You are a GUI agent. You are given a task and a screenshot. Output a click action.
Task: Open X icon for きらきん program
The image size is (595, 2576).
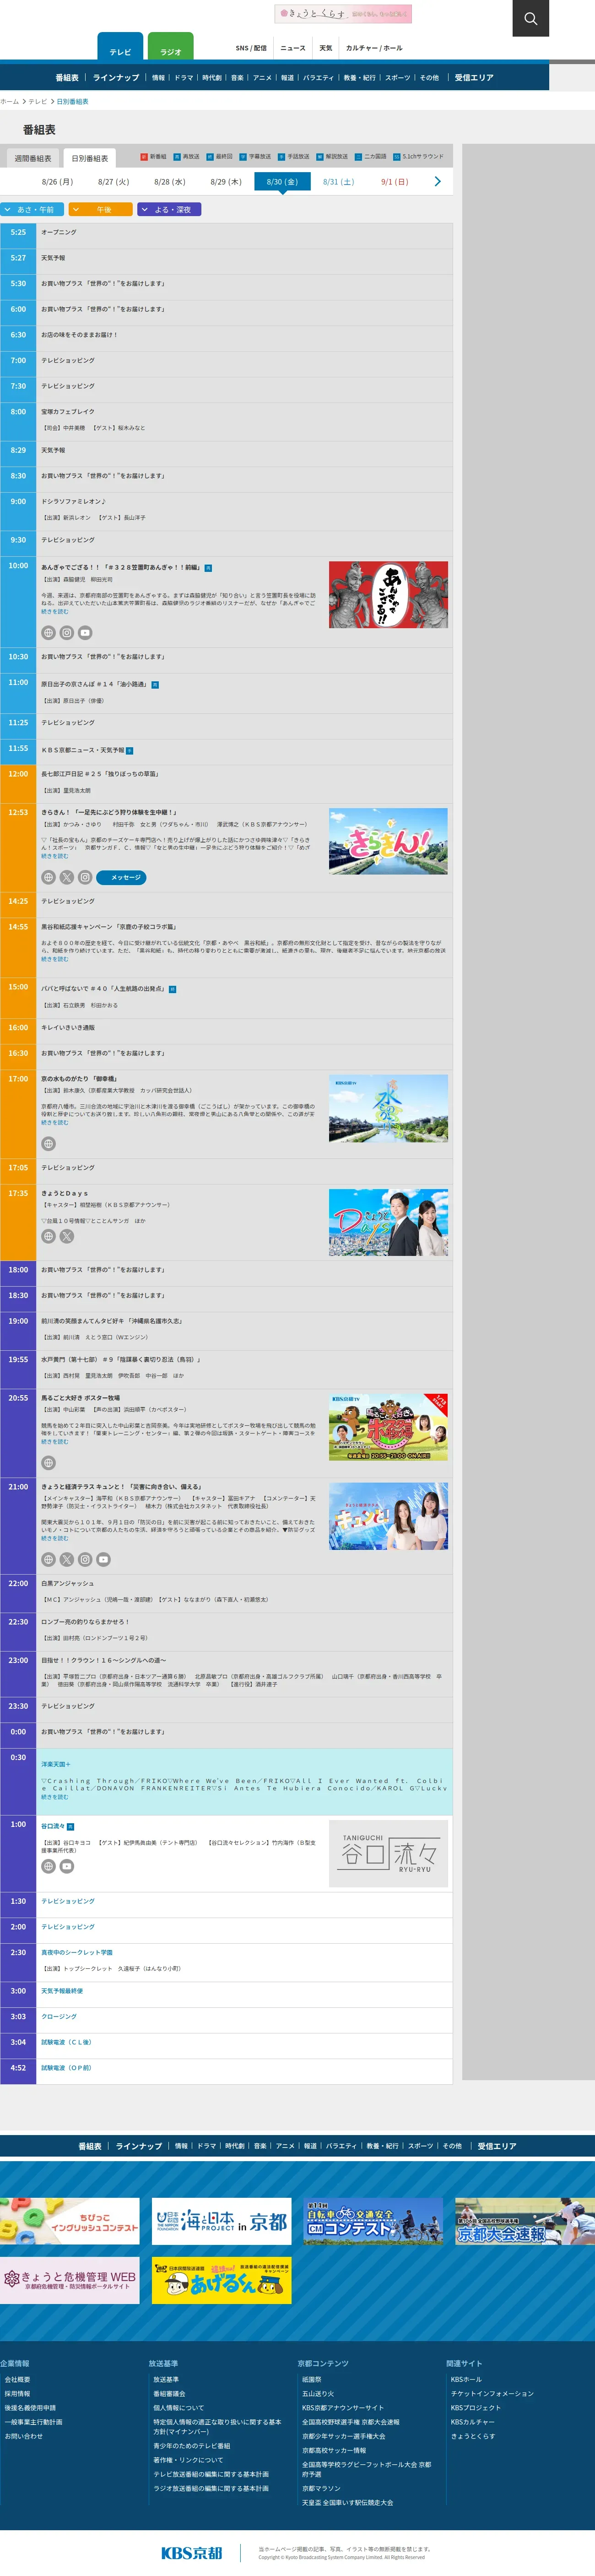pos(66,877)
